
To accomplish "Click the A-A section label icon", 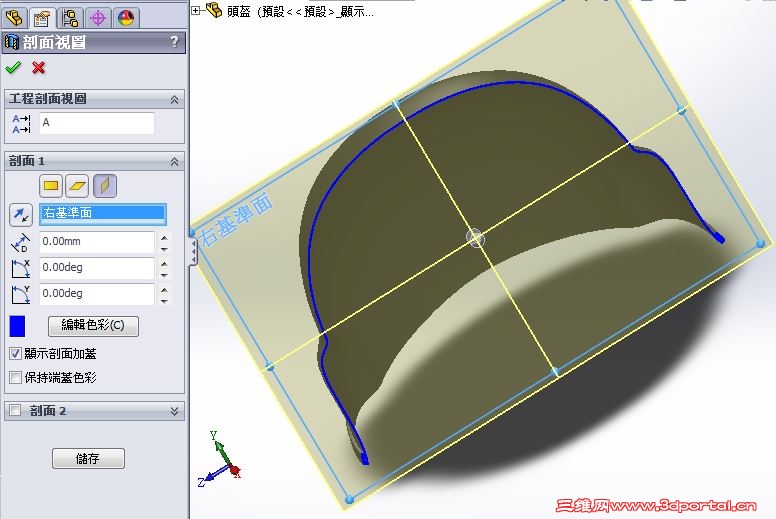I will tap(21, 124).
